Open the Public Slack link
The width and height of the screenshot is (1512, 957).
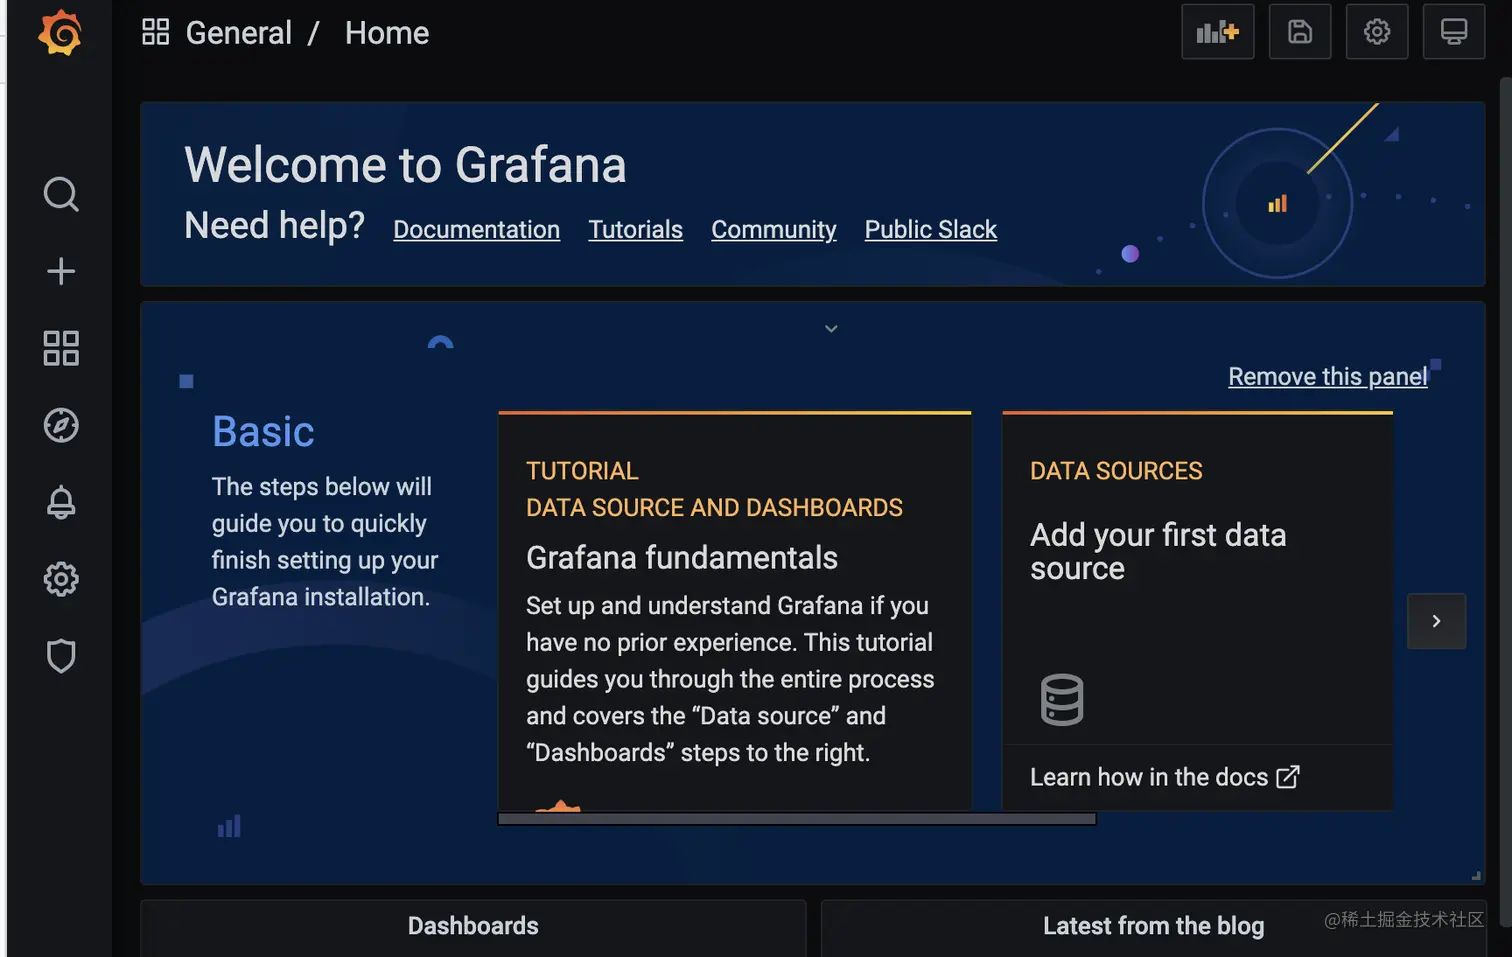(x=930, y=229)
